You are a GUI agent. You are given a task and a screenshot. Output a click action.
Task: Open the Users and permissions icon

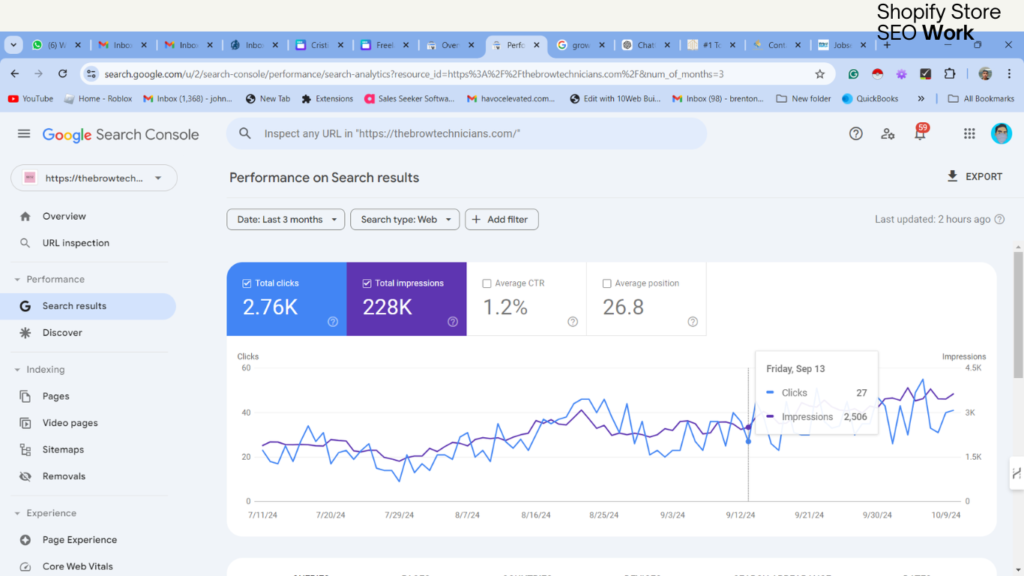pyautogui.click(x=888, y=134)
